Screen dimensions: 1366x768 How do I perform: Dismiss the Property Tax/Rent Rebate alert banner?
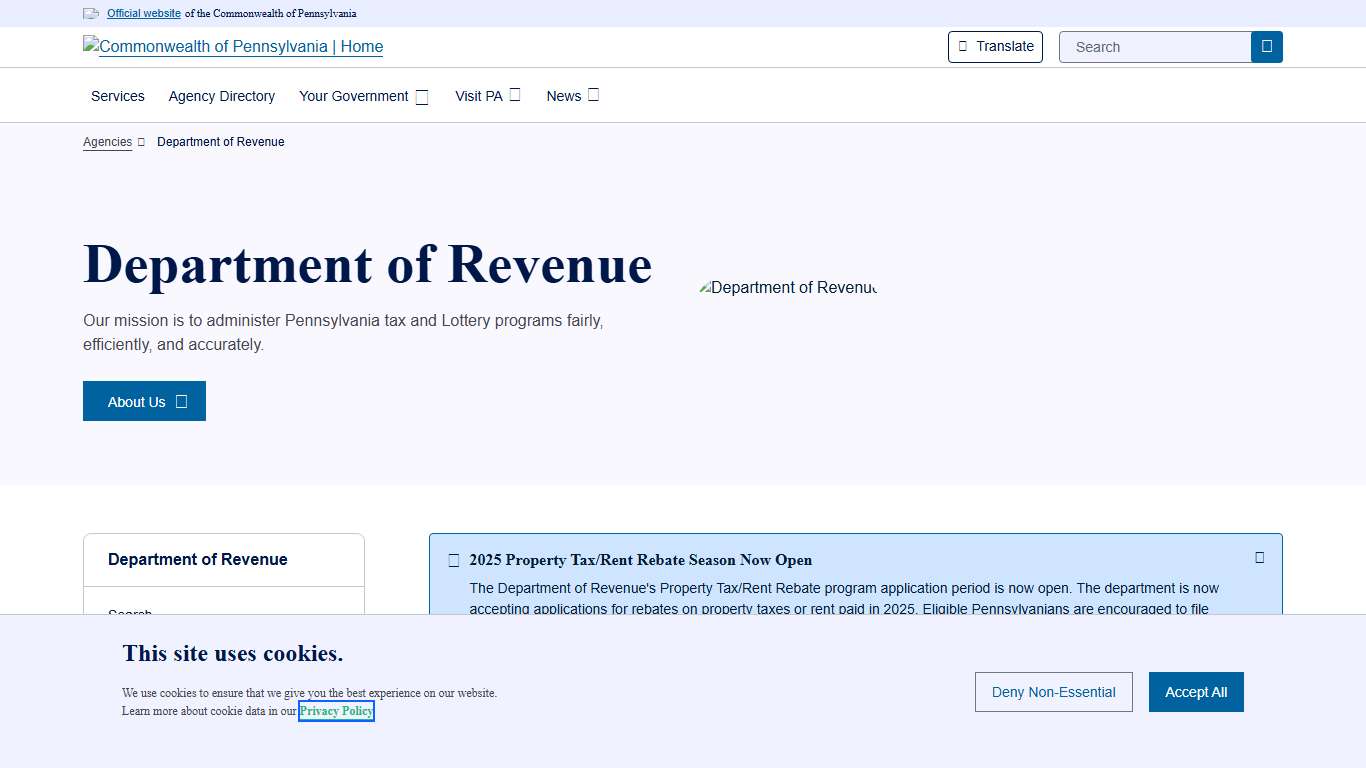(x=1259, y=557)
